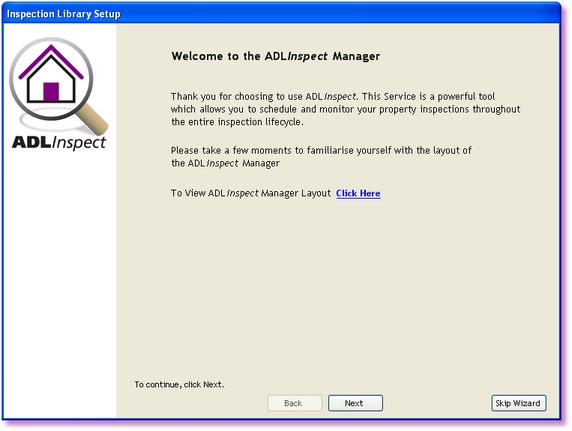Click the Next button to continue
Image resolution: width=572 pixels, height=431 pixels.
tap(355, 403)
